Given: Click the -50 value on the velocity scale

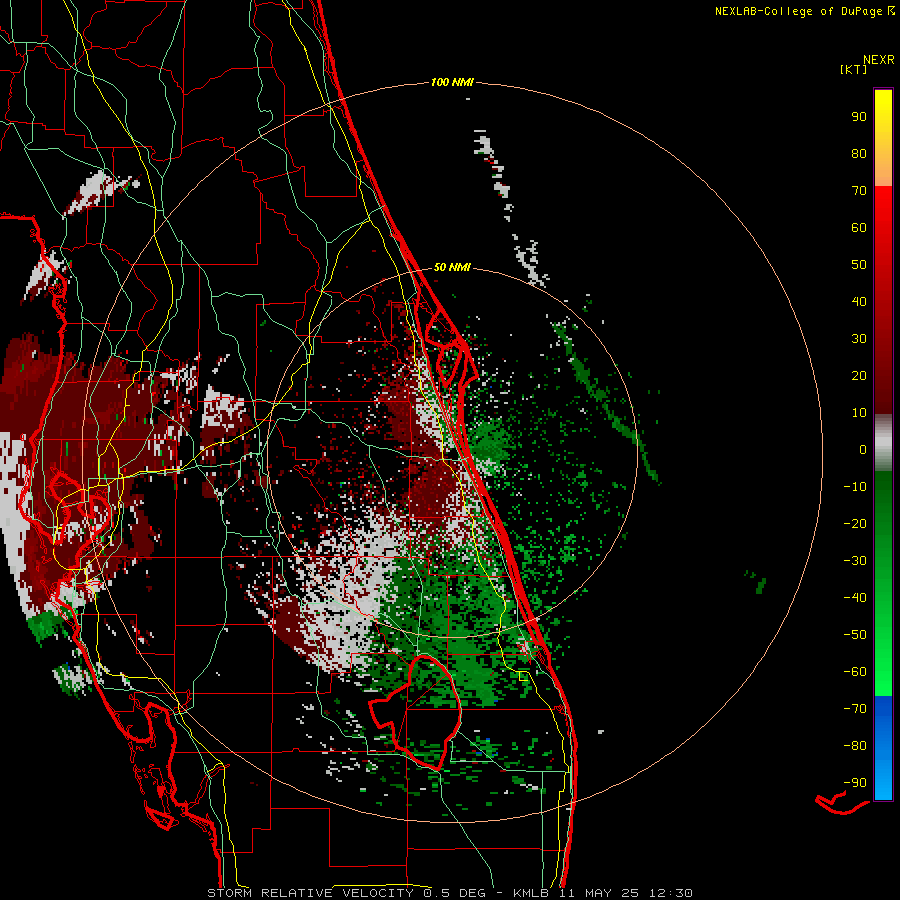Looking at the screenshot, I should tap(855, 635).
